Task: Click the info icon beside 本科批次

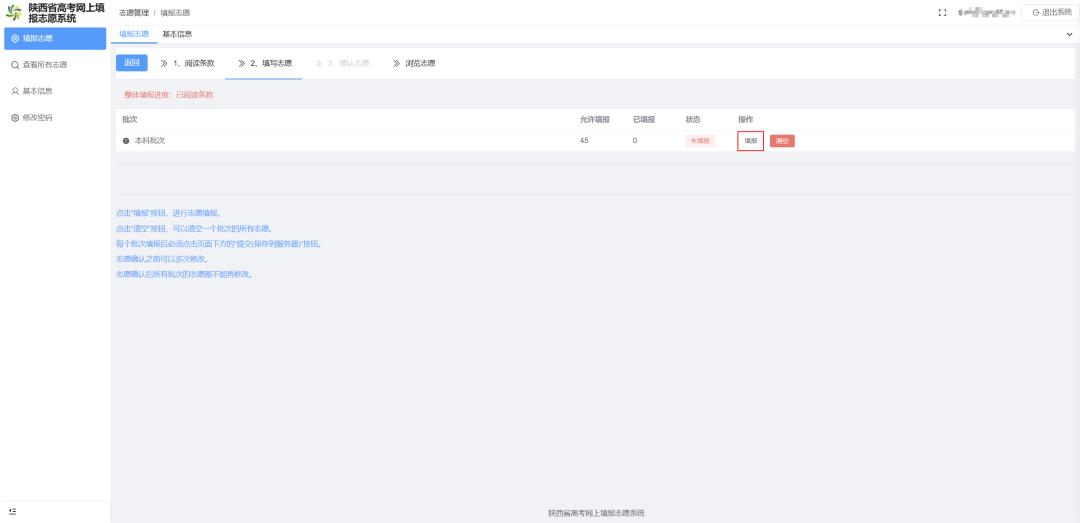Action: coord(126,141)
